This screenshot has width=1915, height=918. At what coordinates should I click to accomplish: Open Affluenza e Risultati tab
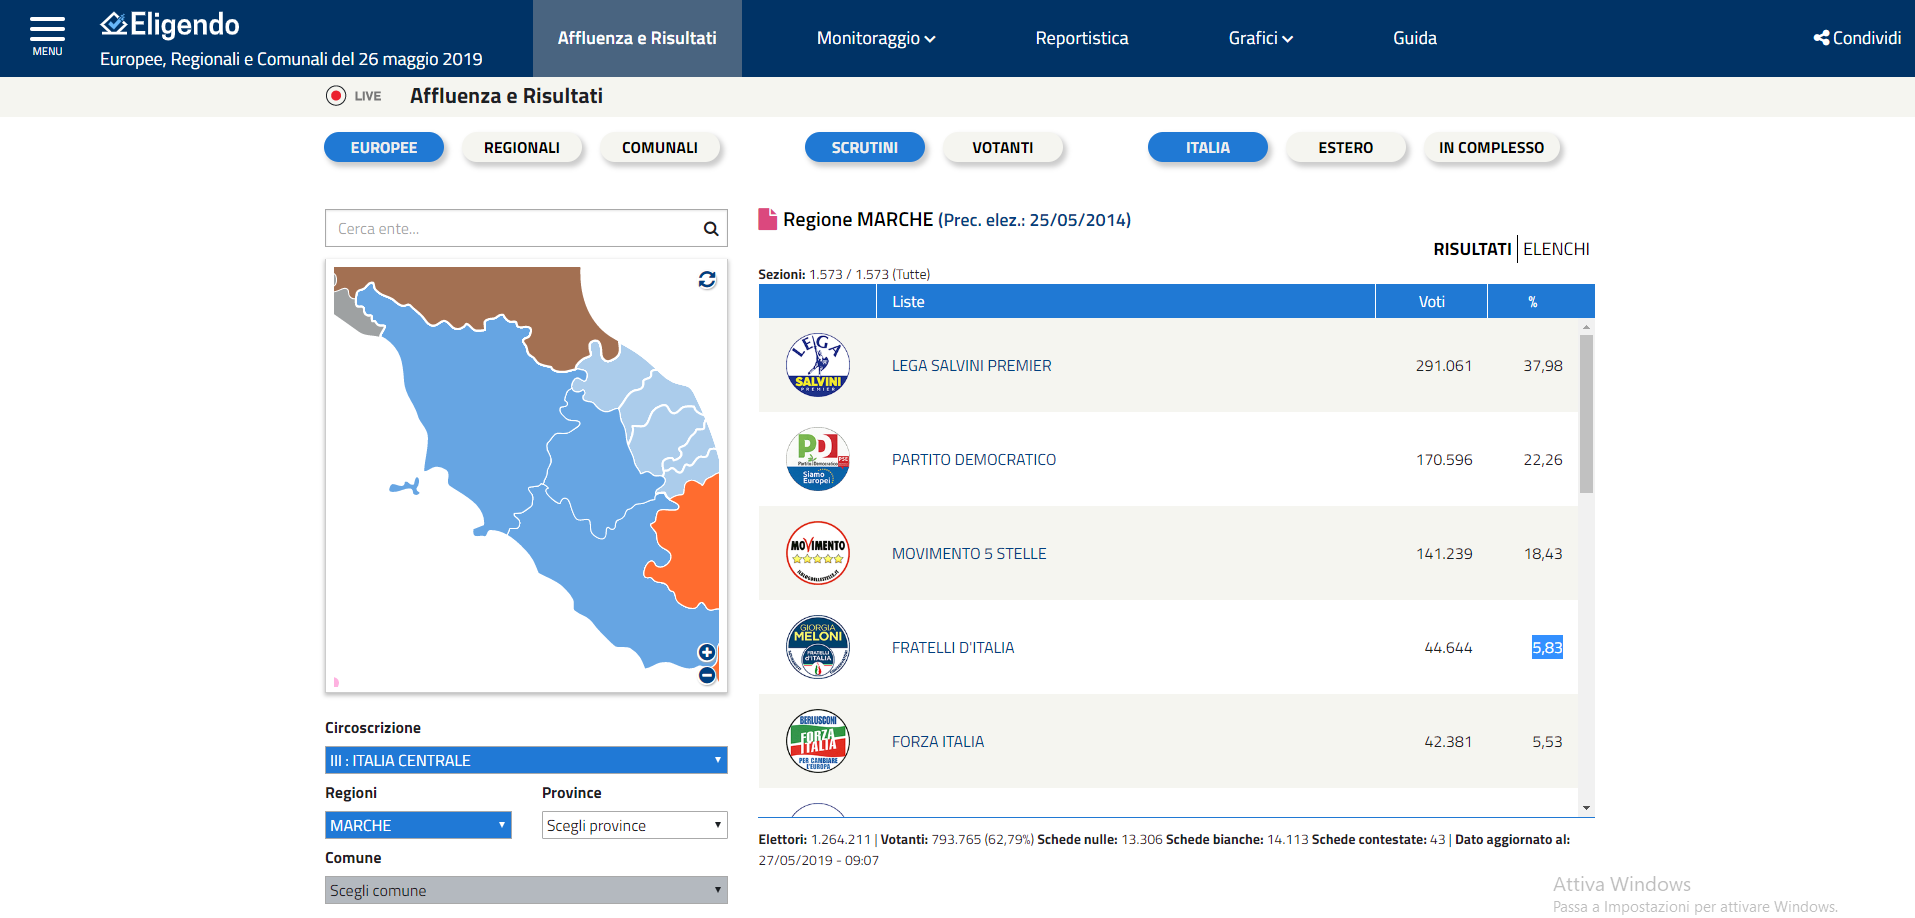pos(637,38)
